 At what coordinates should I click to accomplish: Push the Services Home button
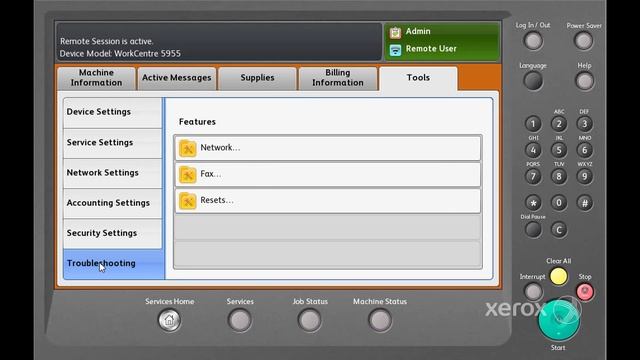[169, 320]
